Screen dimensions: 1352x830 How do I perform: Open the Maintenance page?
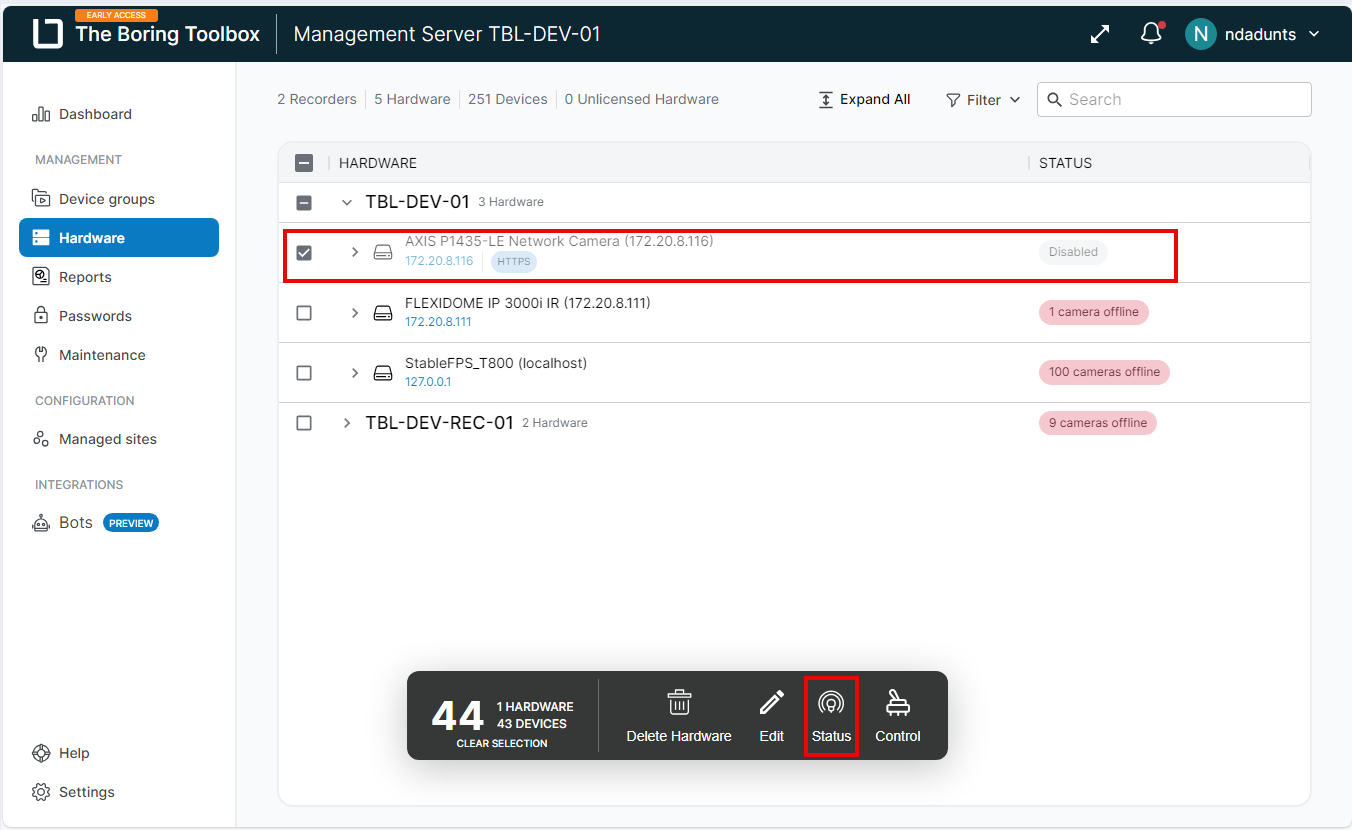pos(102,355)
